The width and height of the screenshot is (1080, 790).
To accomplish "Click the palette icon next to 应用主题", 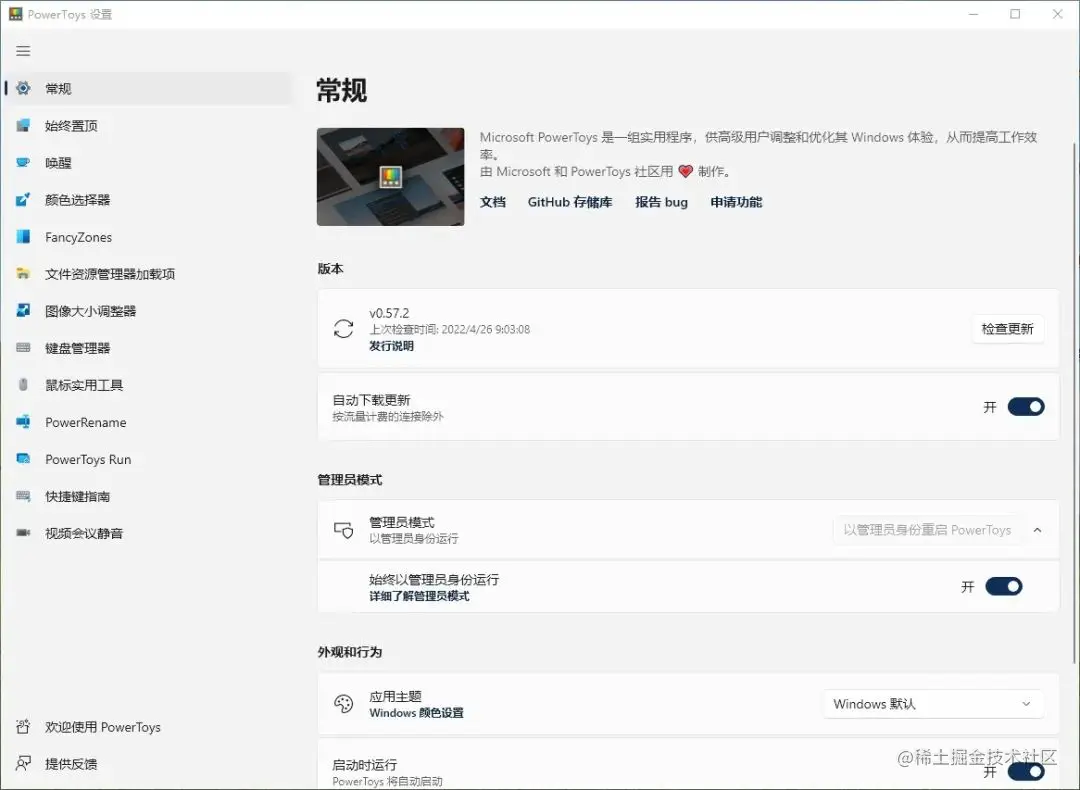I will coord(344,704).
